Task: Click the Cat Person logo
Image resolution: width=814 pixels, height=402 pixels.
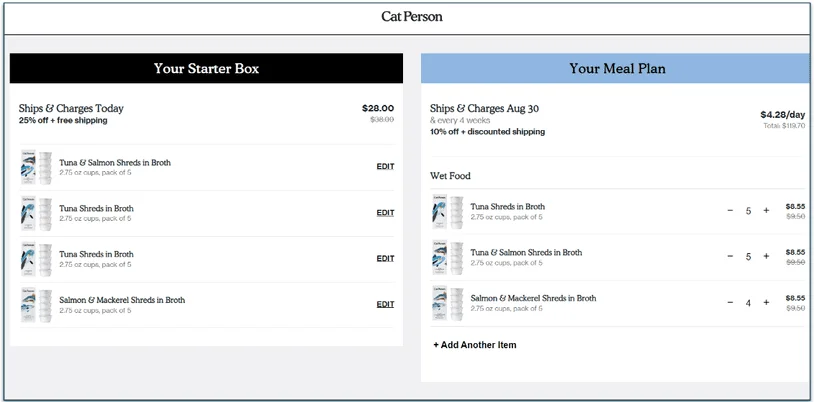Action: tap(412, 17)
